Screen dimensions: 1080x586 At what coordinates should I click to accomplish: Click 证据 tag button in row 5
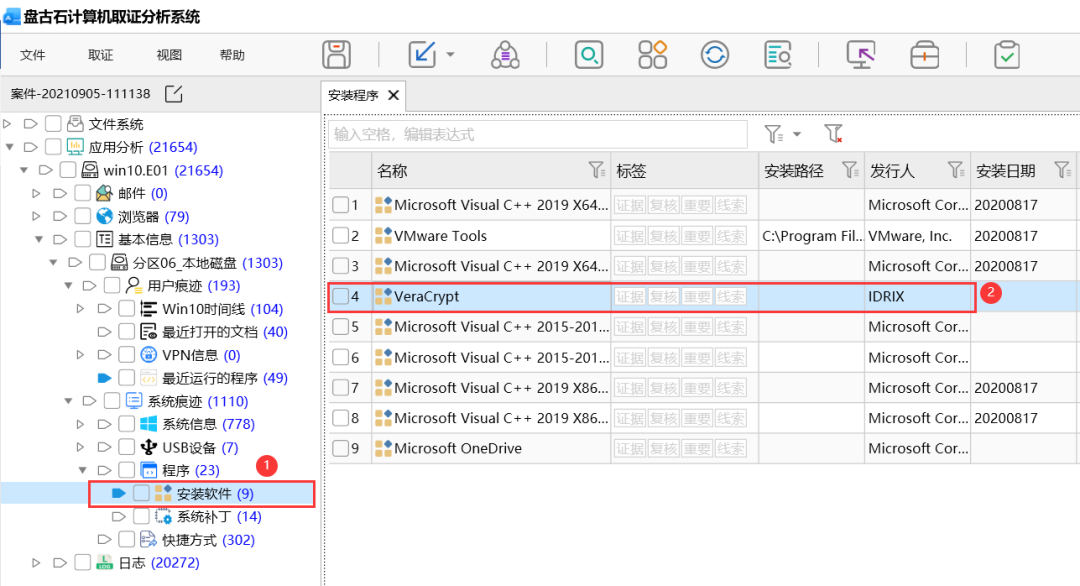click(x=630, y=327)
